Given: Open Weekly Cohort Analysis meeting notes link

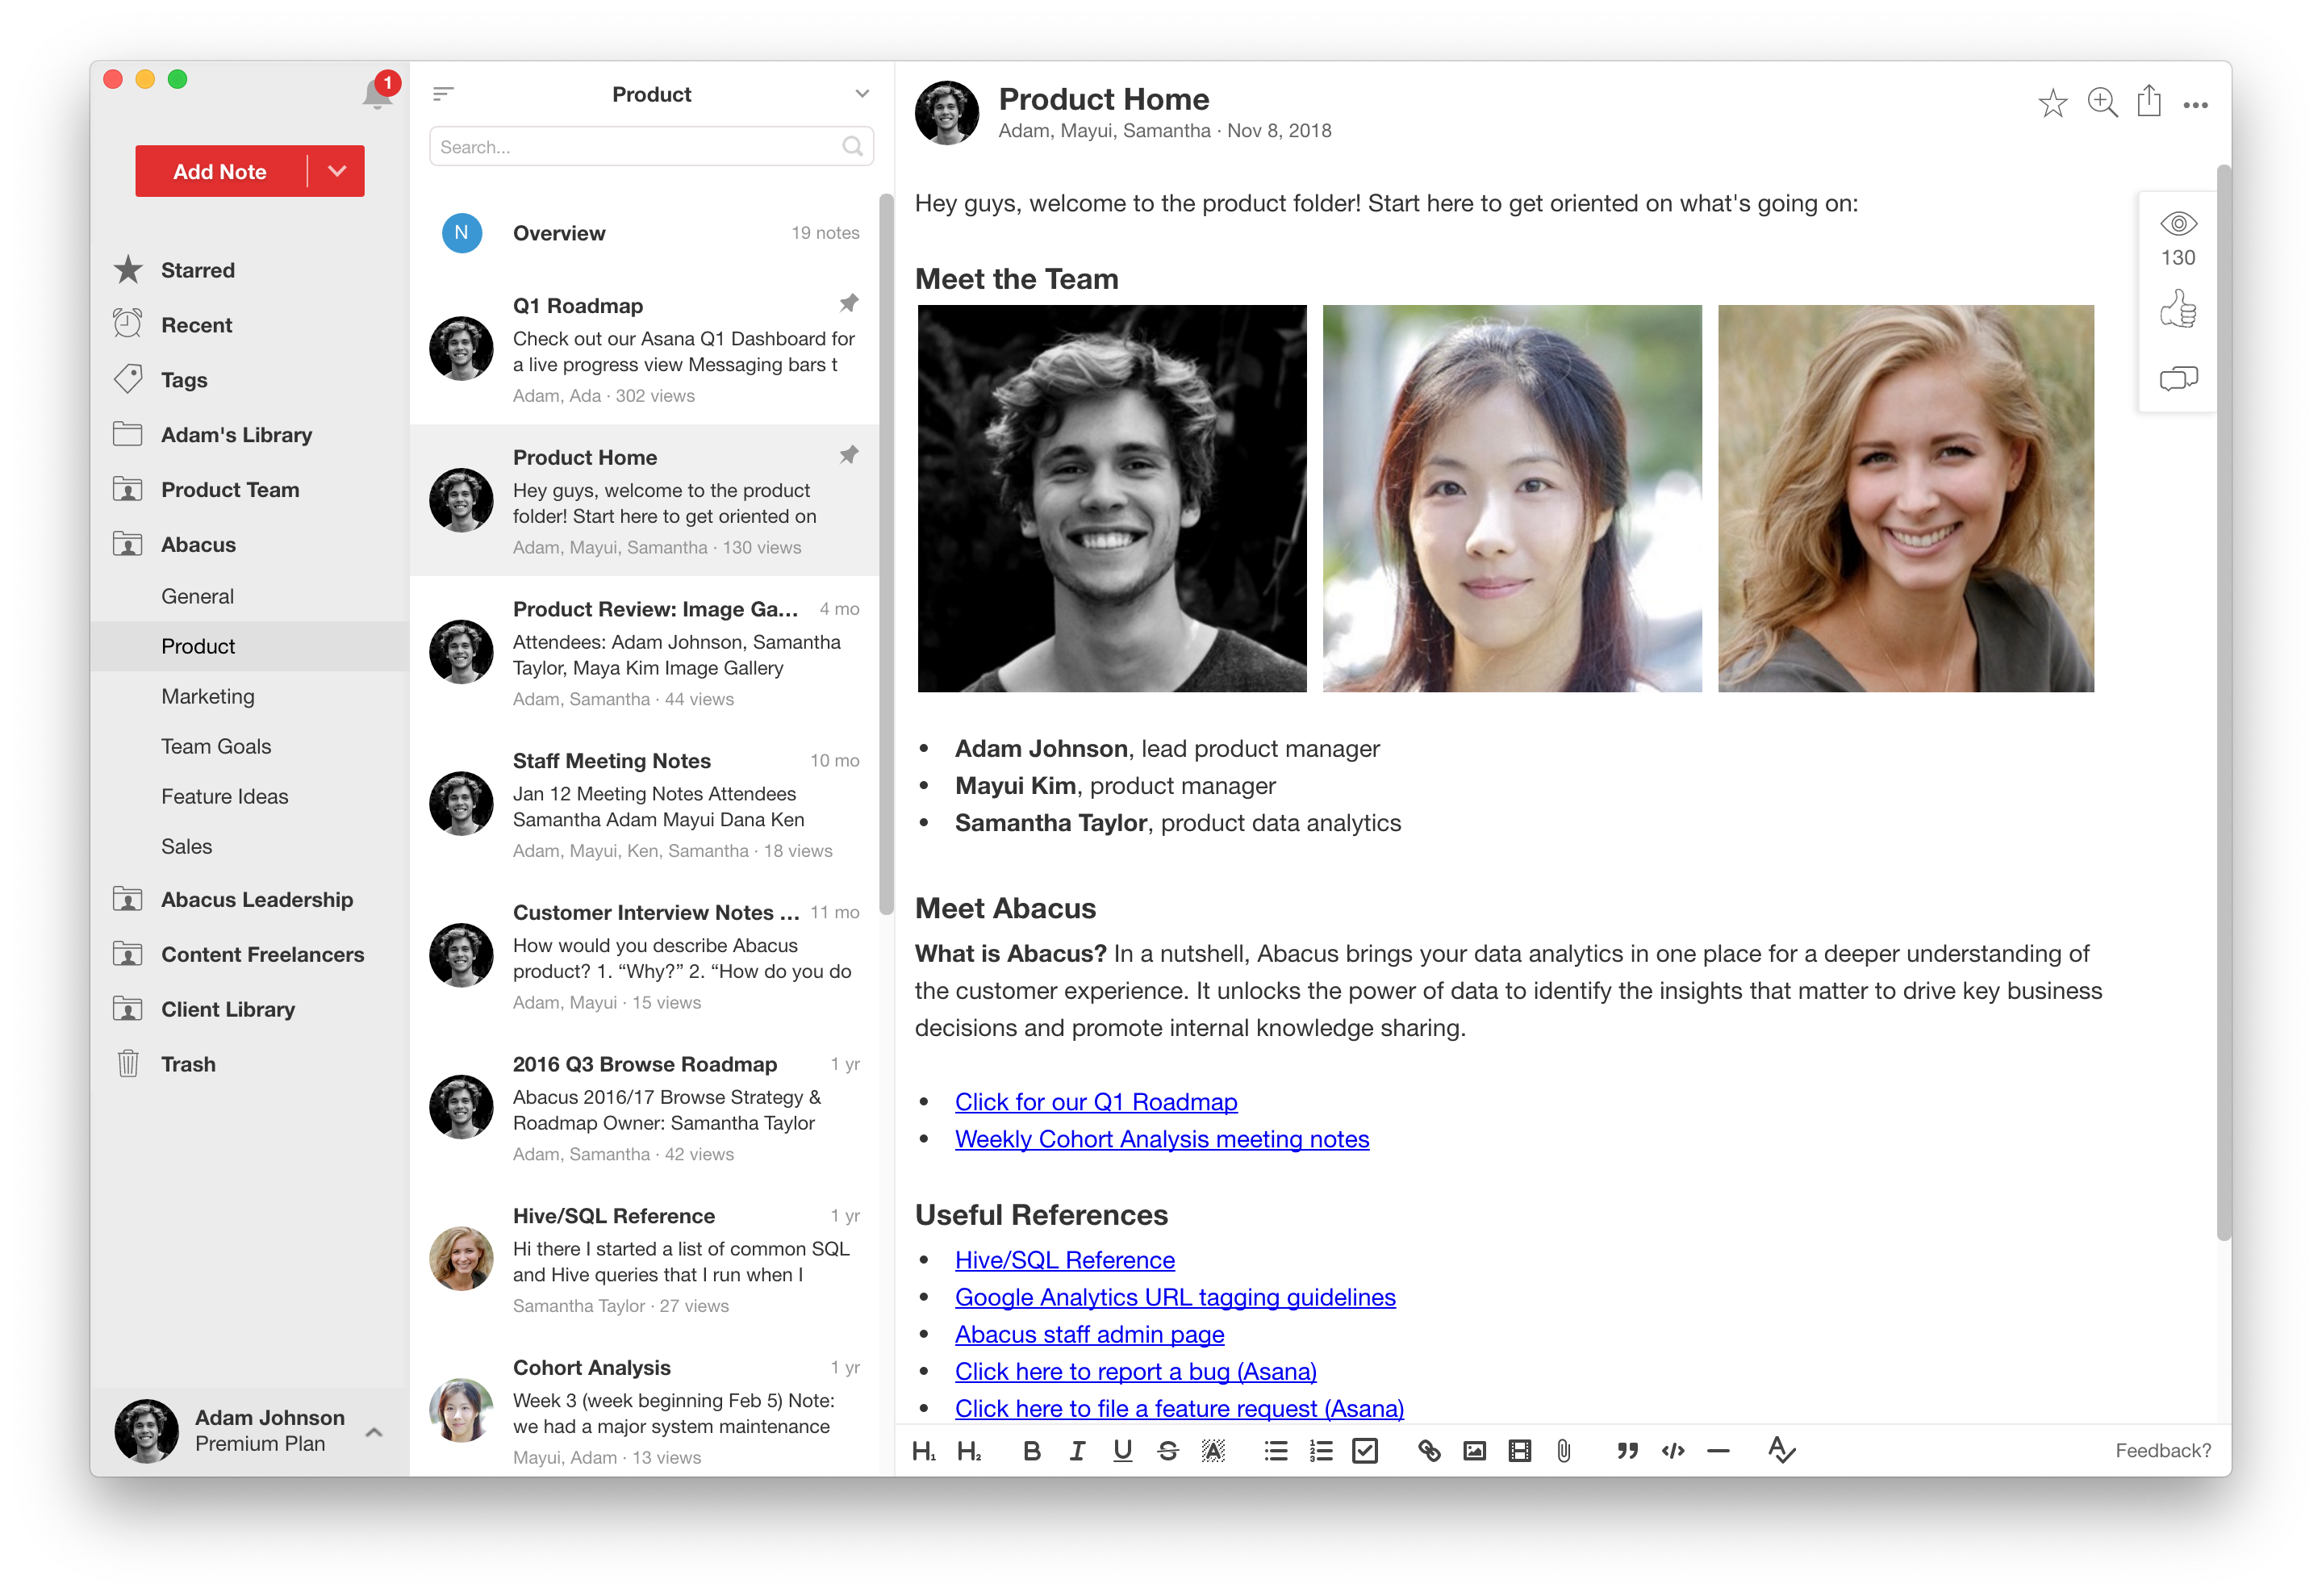Looking at the screenshot, I should 1162,1139.
